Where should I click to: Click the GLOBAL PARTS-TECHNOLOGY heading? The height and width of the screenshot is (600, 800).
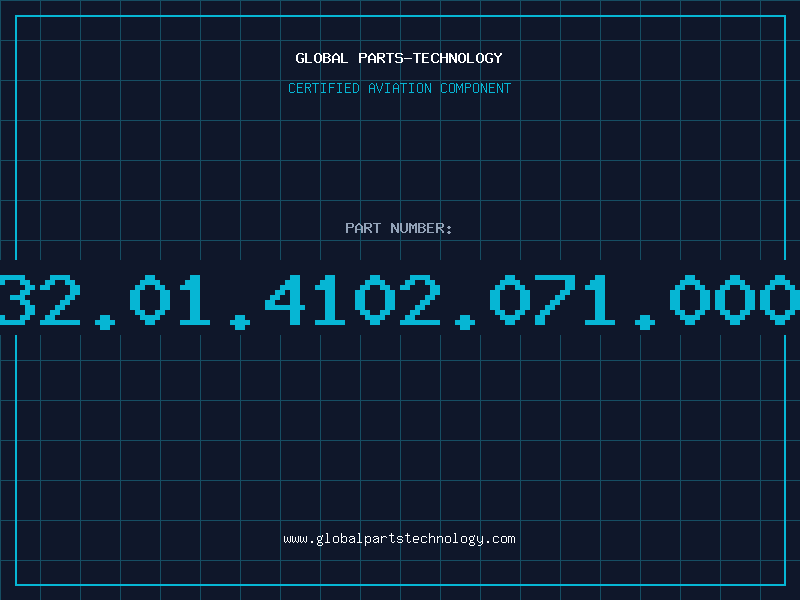point(399,58)
